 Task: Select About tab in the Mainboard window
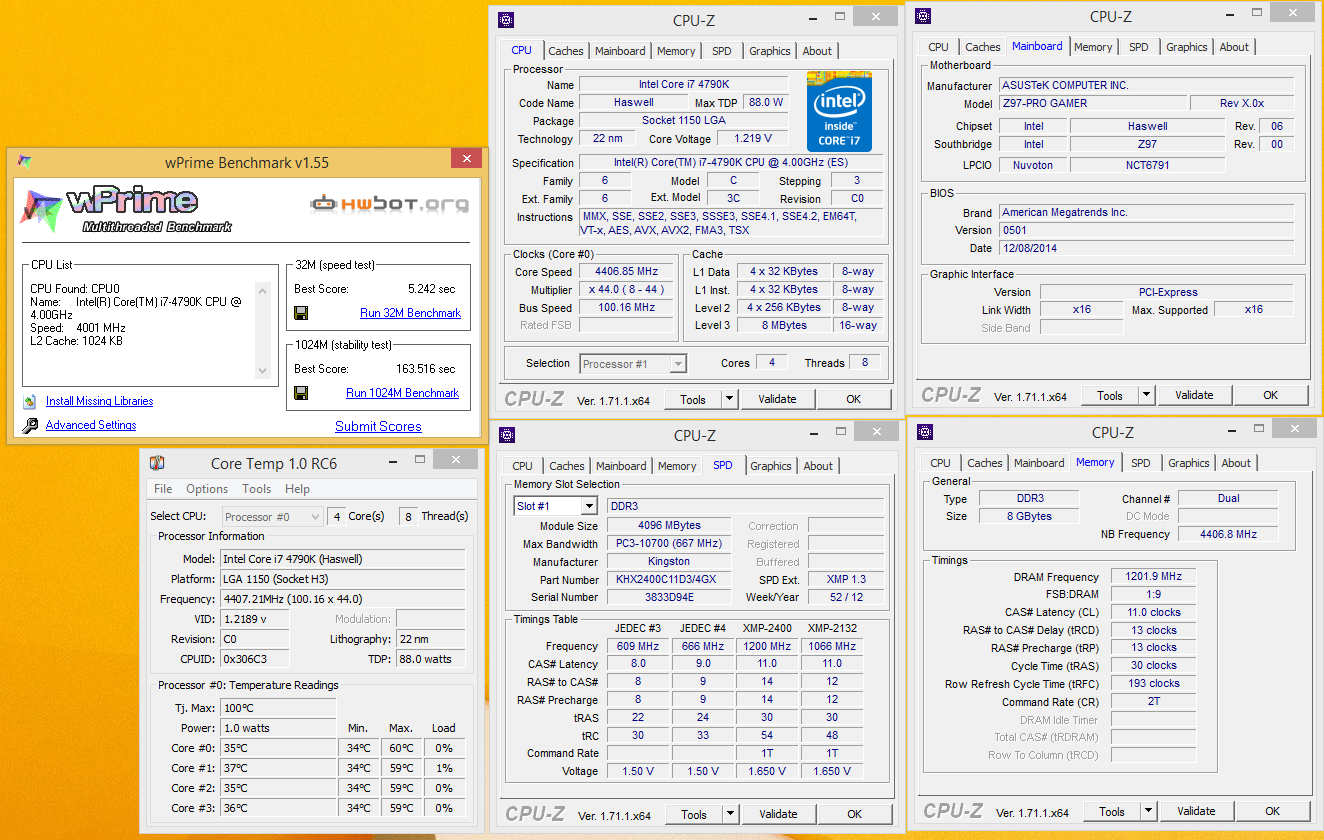click(1234, 47)
